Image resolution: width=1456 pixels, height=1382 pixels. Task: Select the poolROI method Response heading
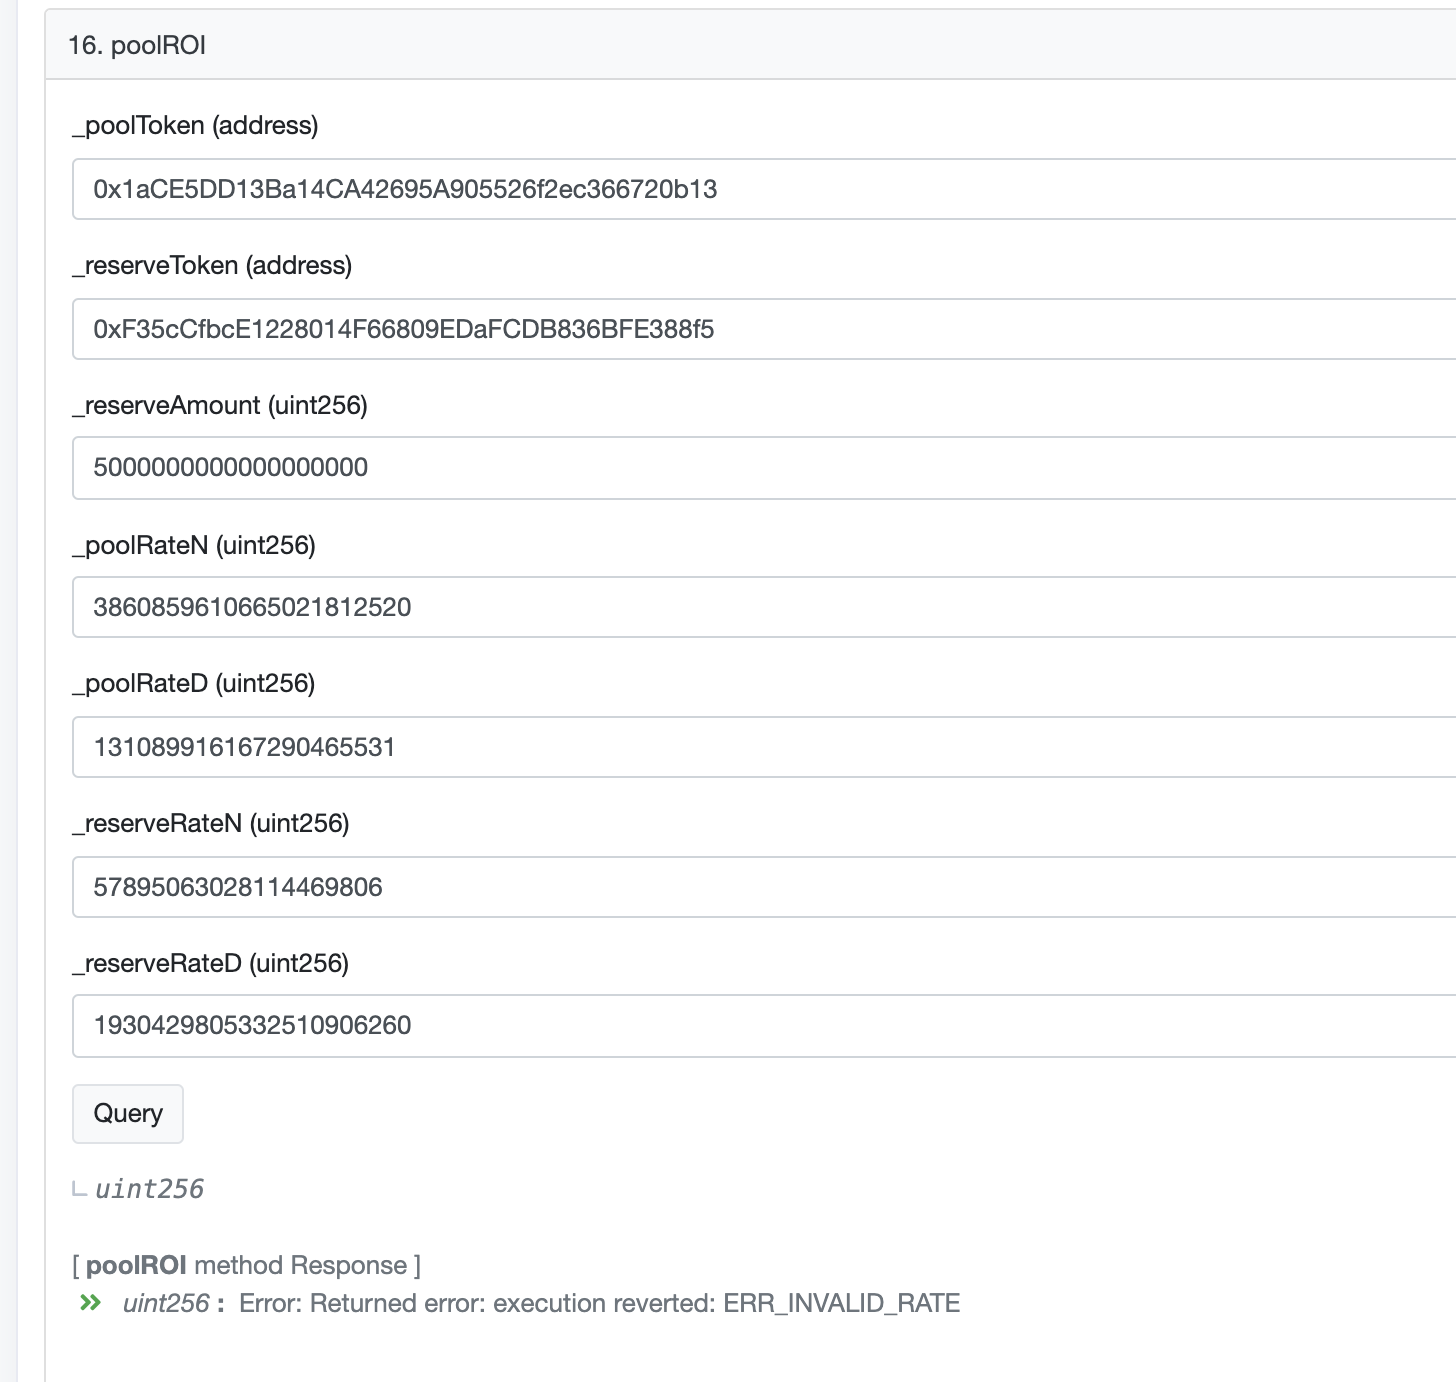click(246, 1264)
